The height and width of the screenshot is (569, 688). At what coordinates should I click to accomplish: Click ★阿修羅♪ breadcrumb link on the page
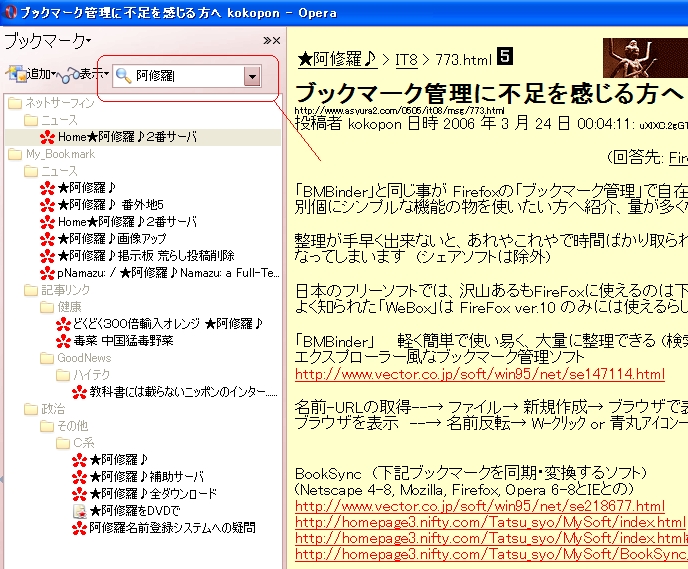[x=337, y=59]
